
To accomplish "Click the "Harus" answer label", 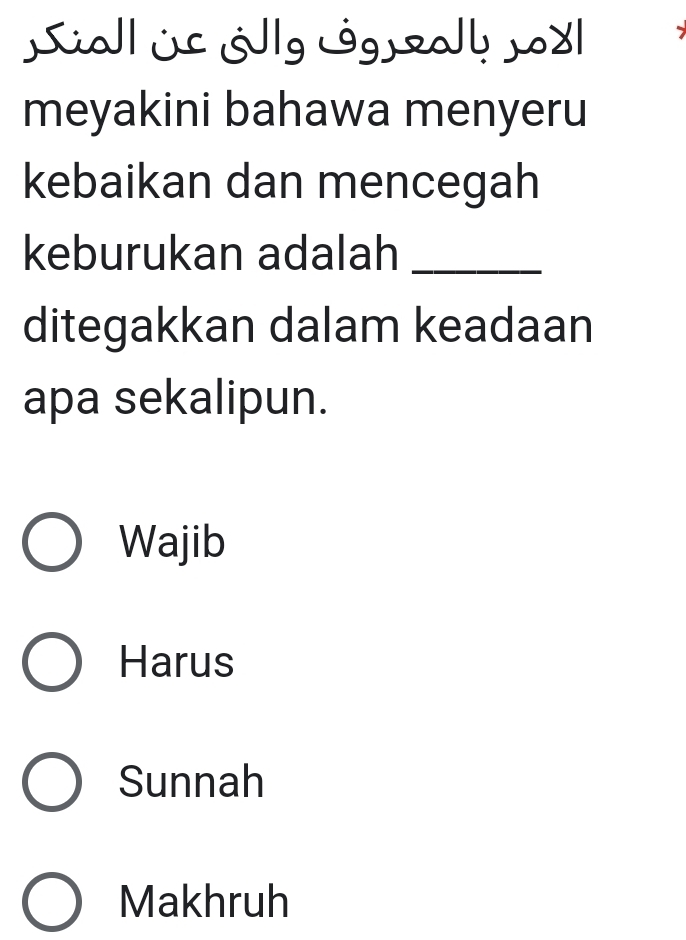I will click(176, 663).
